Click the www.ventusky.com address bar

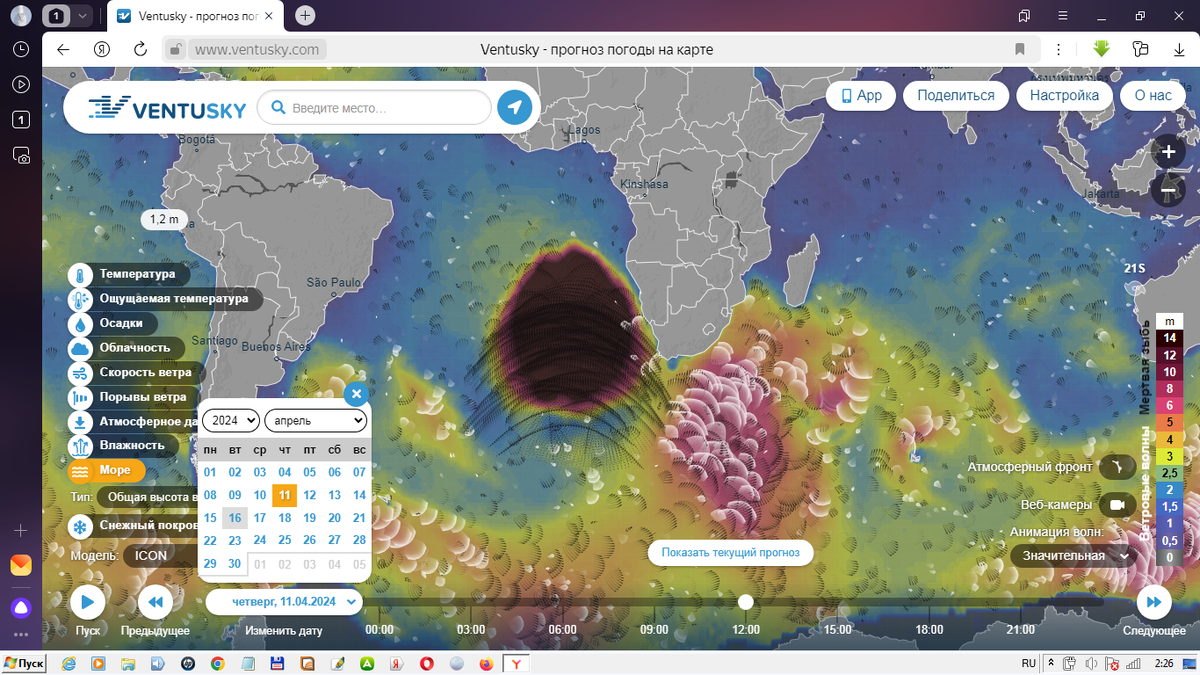click(257, 49)
